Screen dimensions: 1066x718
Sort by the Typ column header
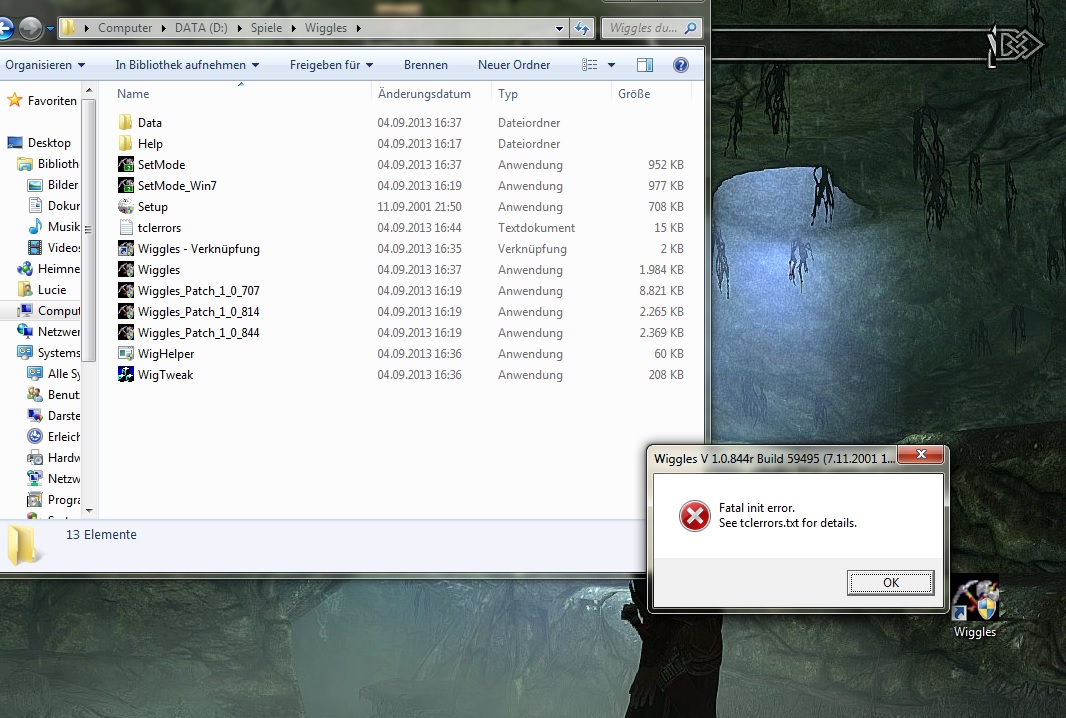[508, 94]
